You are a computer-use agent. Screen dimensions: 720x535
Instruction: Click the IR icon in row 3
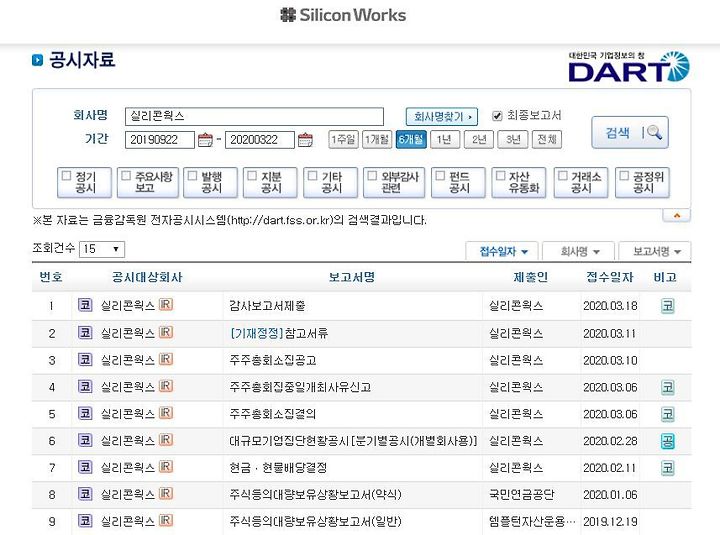[166, 359]
